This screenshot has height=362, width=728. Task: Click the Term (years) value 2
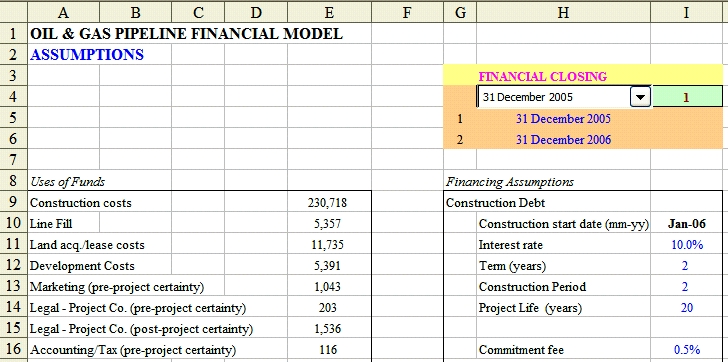coord(685,266)
